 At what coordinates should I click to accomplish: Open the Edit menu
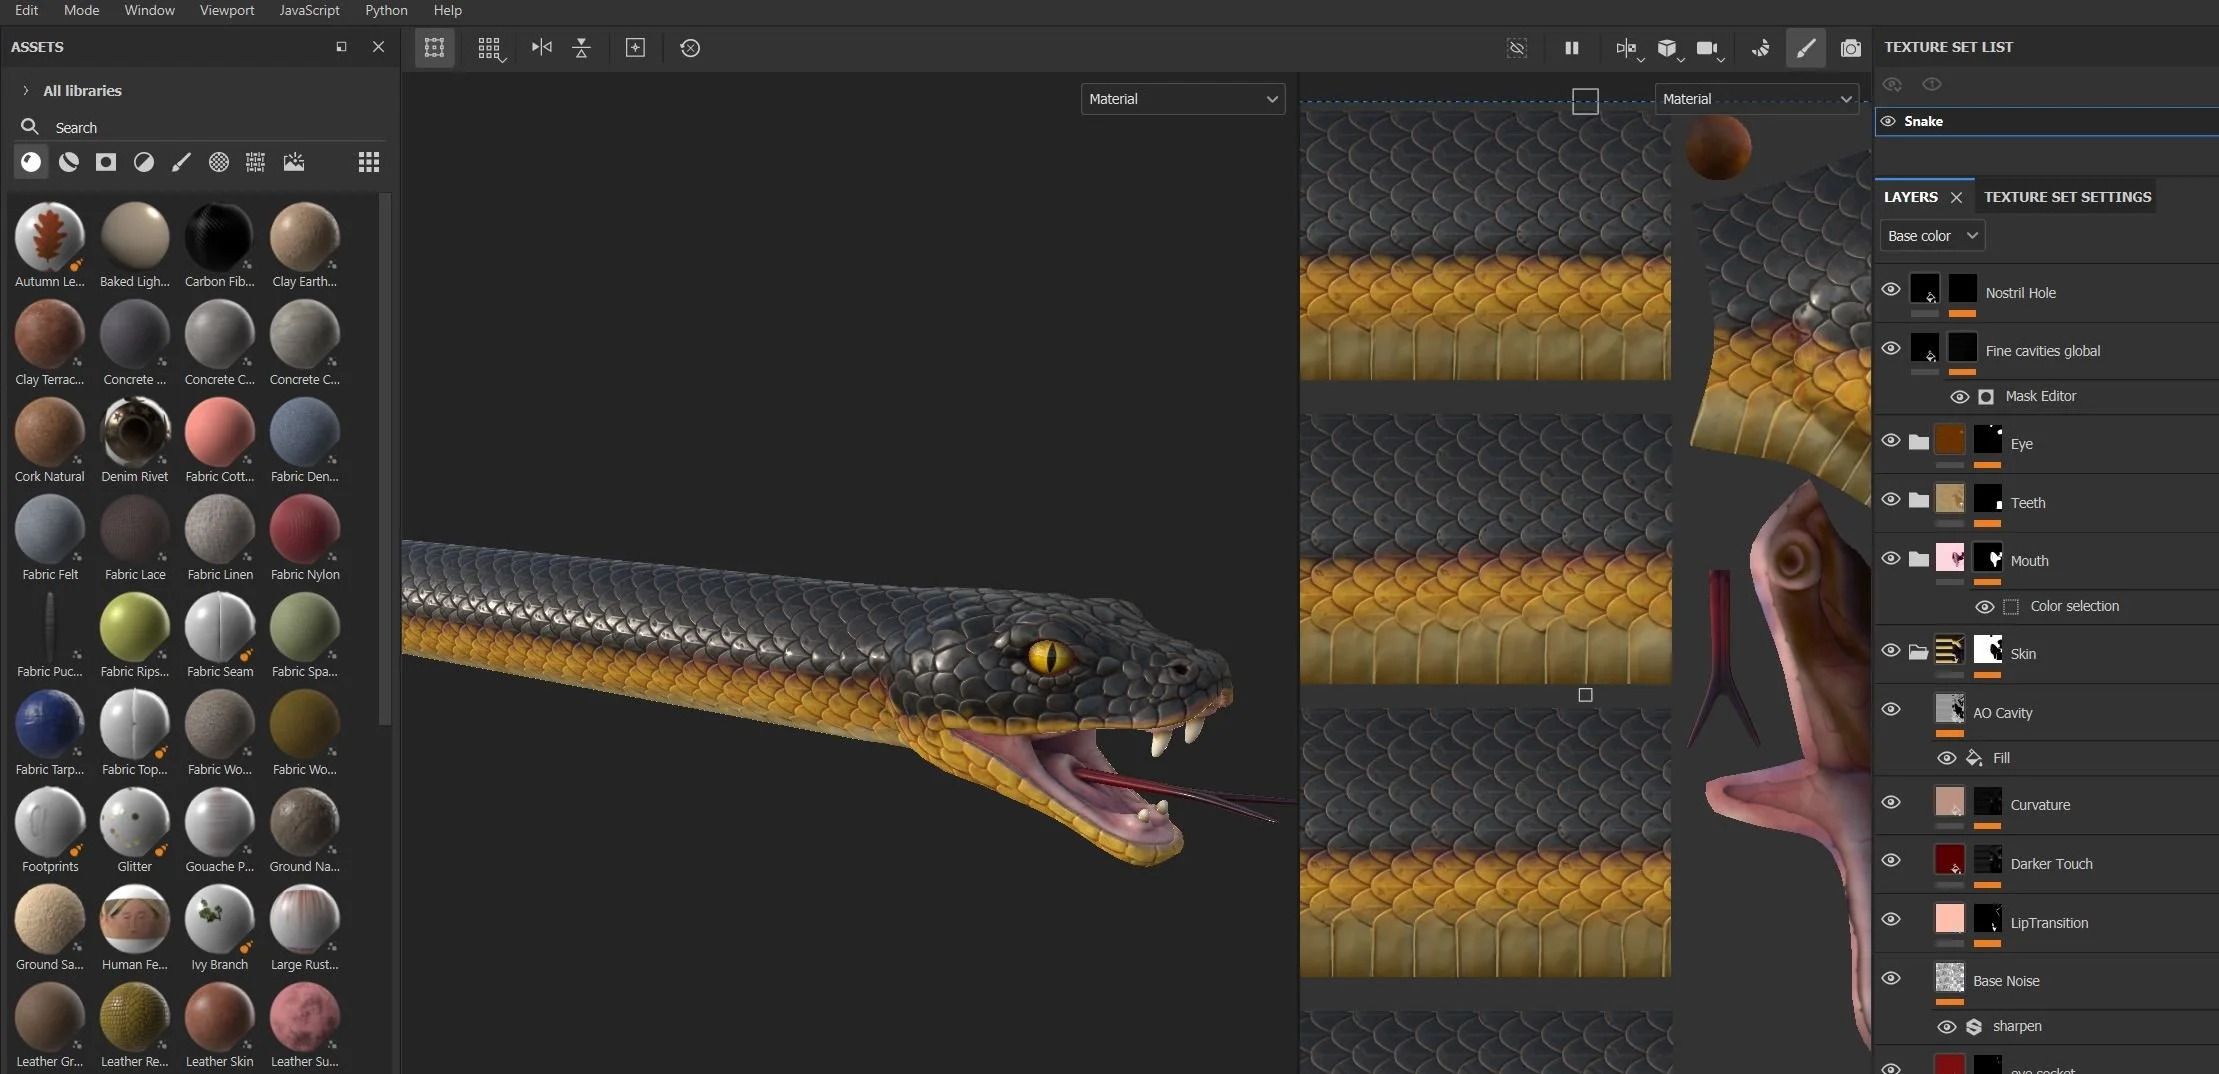pos(27,10)
